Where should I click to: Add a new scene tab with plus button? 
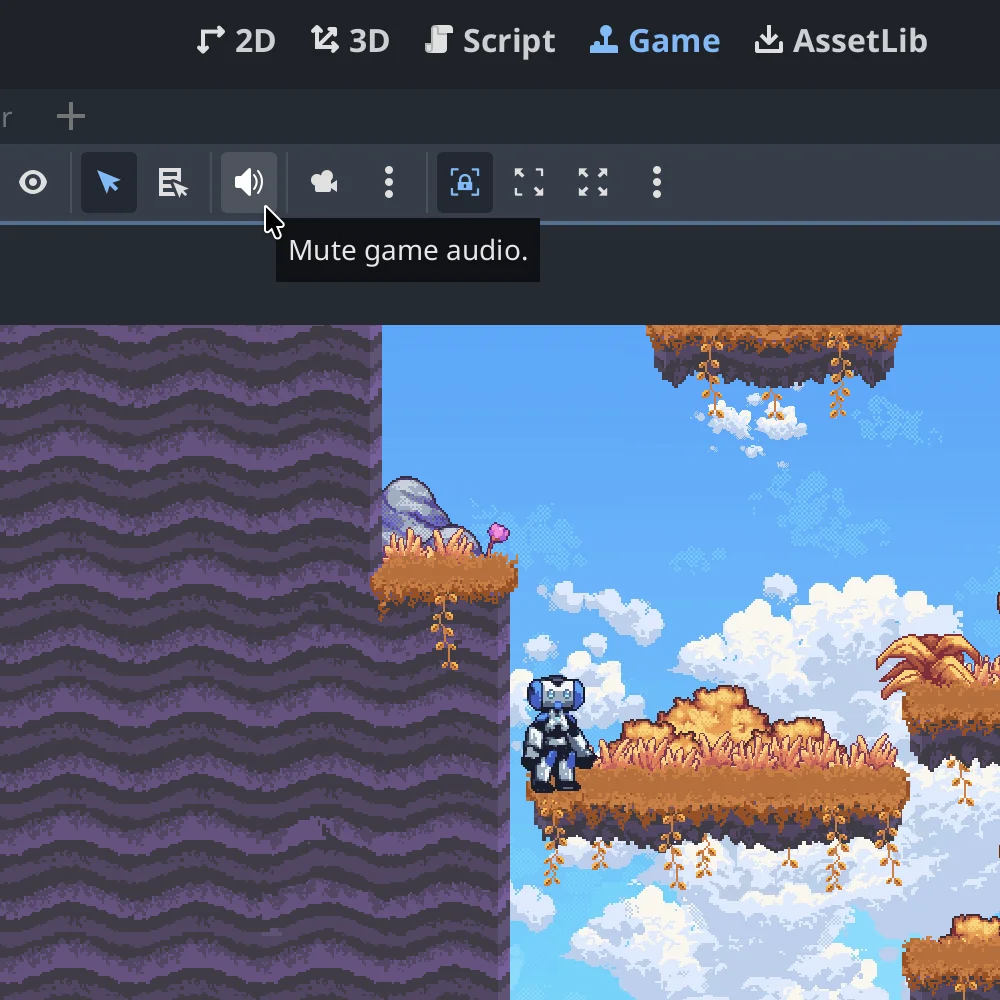pyautogui.click(x=70, y=116)
